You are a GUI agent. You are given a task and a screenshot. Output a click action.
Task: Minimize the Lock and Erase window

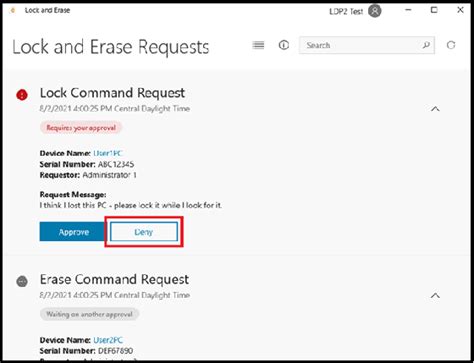pyautogui.click(x=408, y=10)
